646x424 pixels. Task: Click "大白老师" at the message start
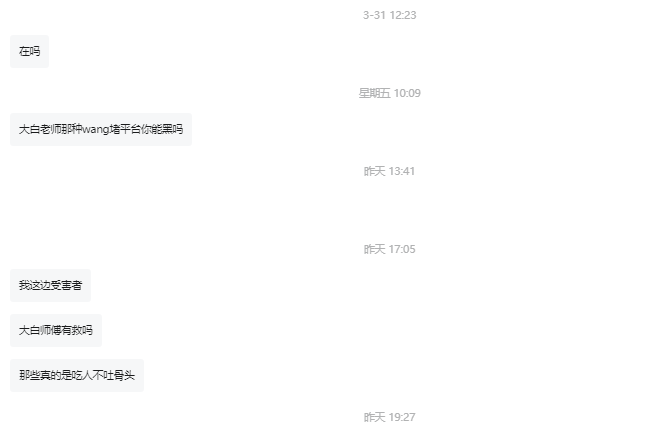click(40, 129)
